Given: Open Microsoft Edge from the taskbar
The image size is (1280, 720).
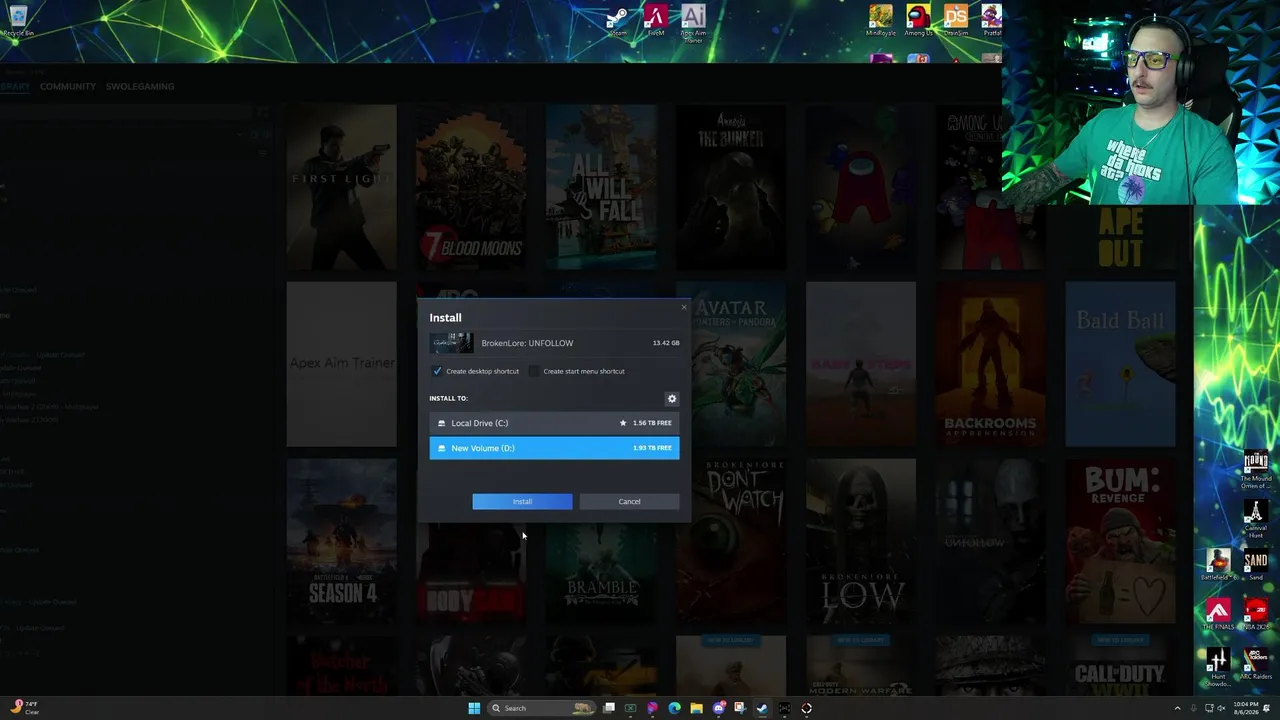Looking at the screenshot, I should pos(674,708).
